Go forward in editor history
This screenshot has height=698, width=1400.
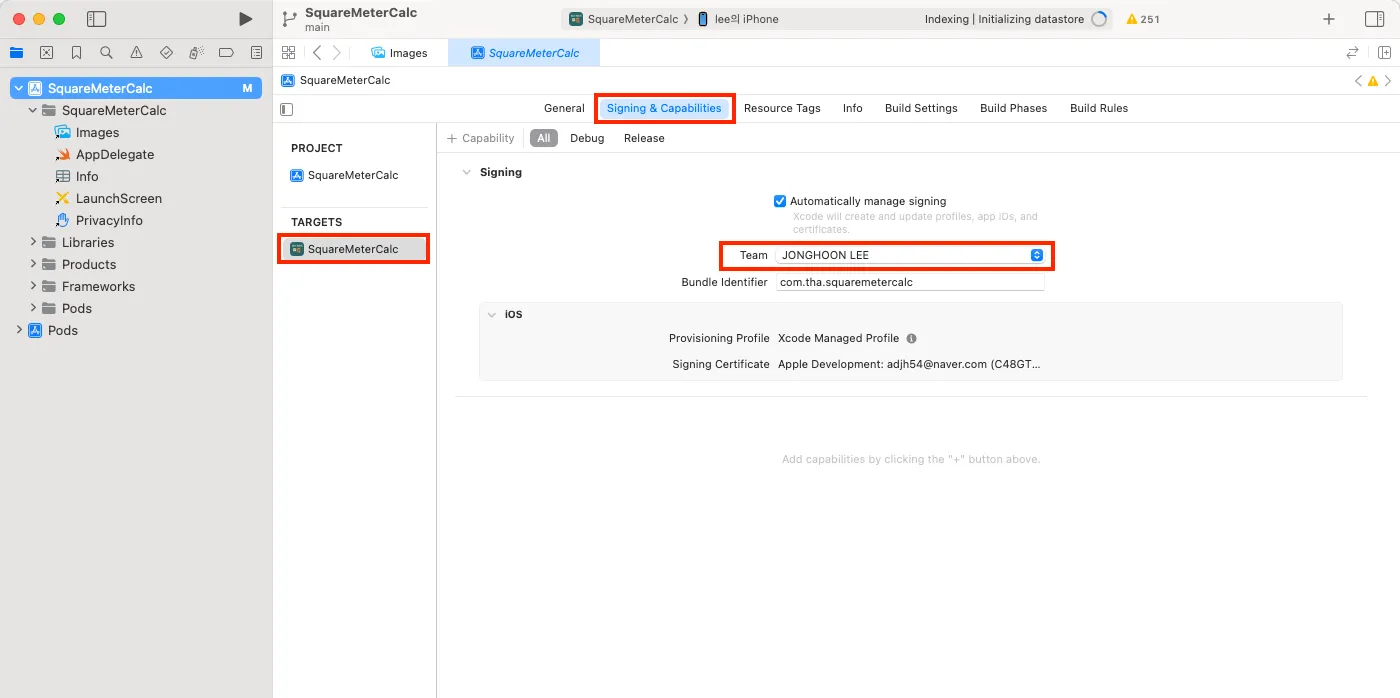[x=337, y=53]
